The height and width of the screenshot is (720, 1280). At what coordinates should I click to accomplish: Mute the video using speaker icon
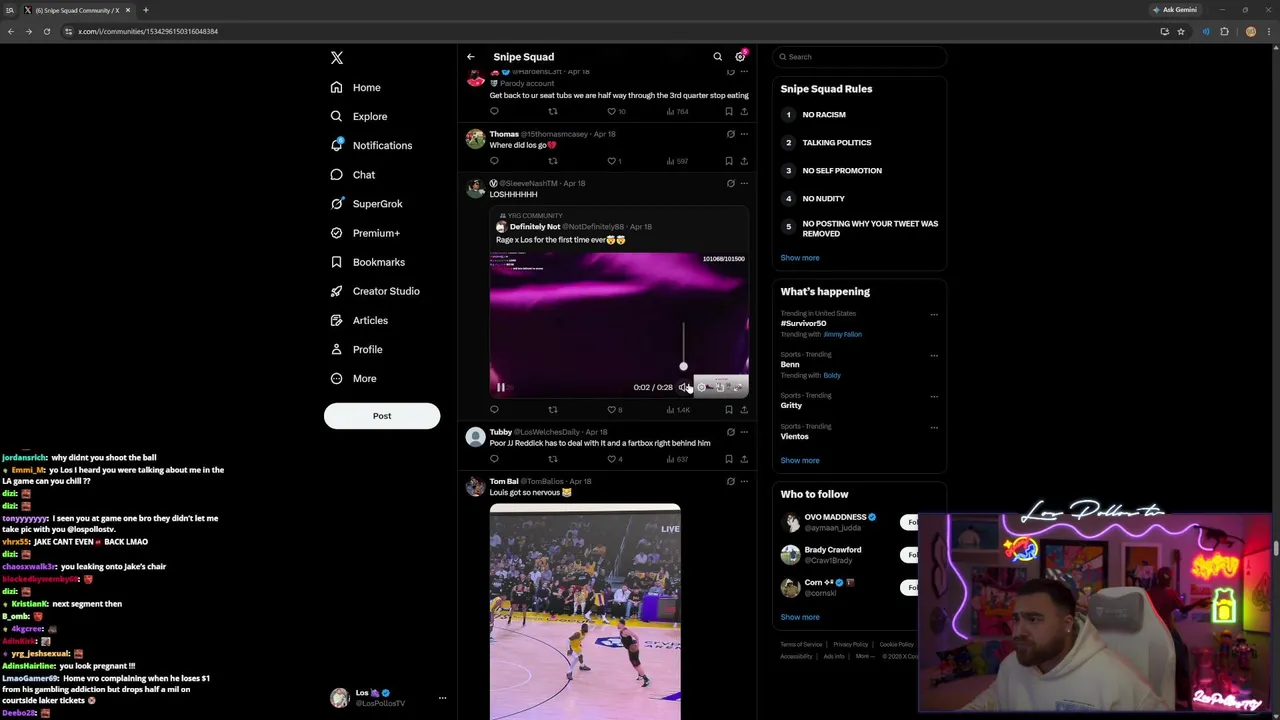[683, 387]
